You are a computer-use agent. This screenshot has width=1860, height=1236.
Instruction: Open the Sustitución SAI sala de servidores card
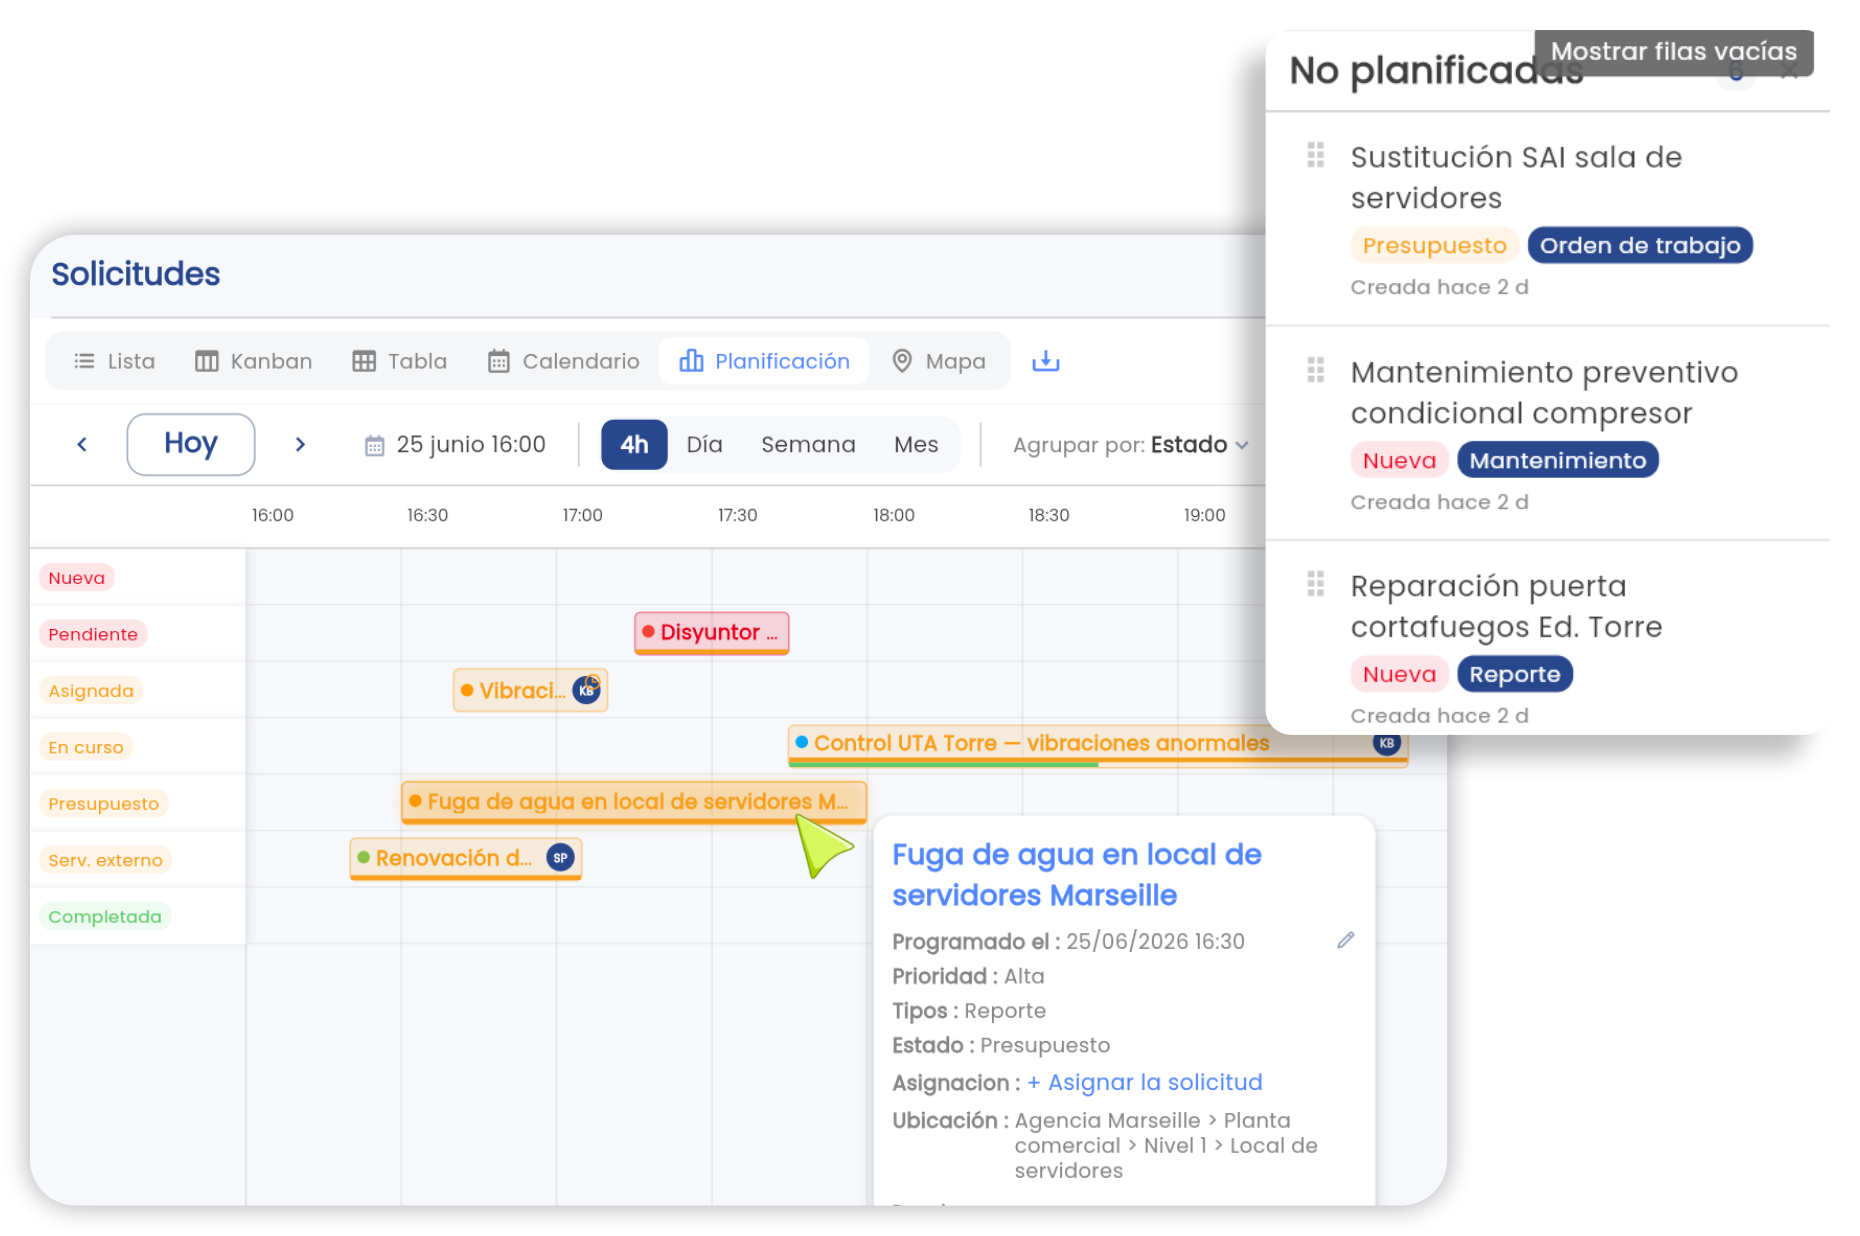1547,218
